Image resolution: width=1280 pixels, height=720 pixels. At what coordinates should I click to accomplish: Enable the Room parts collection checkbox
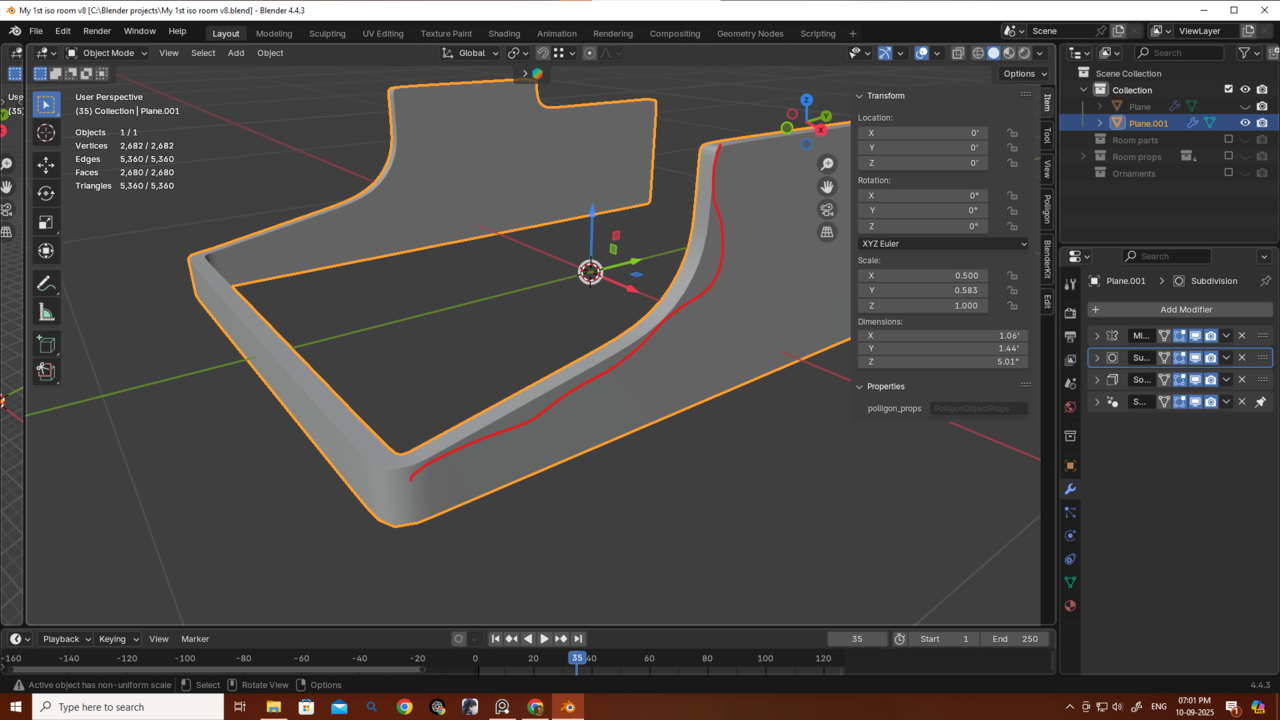tap(1229, 140)
